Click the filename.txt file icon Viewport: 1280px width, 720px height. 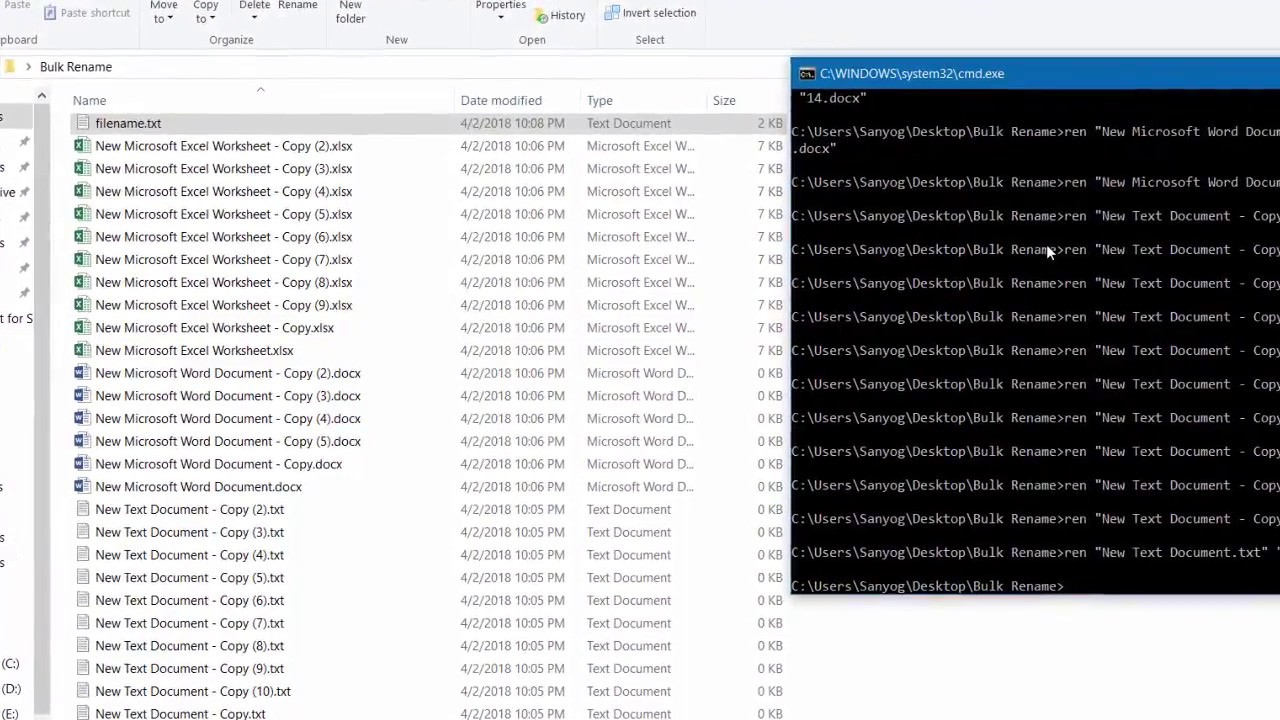coord(82,123)
